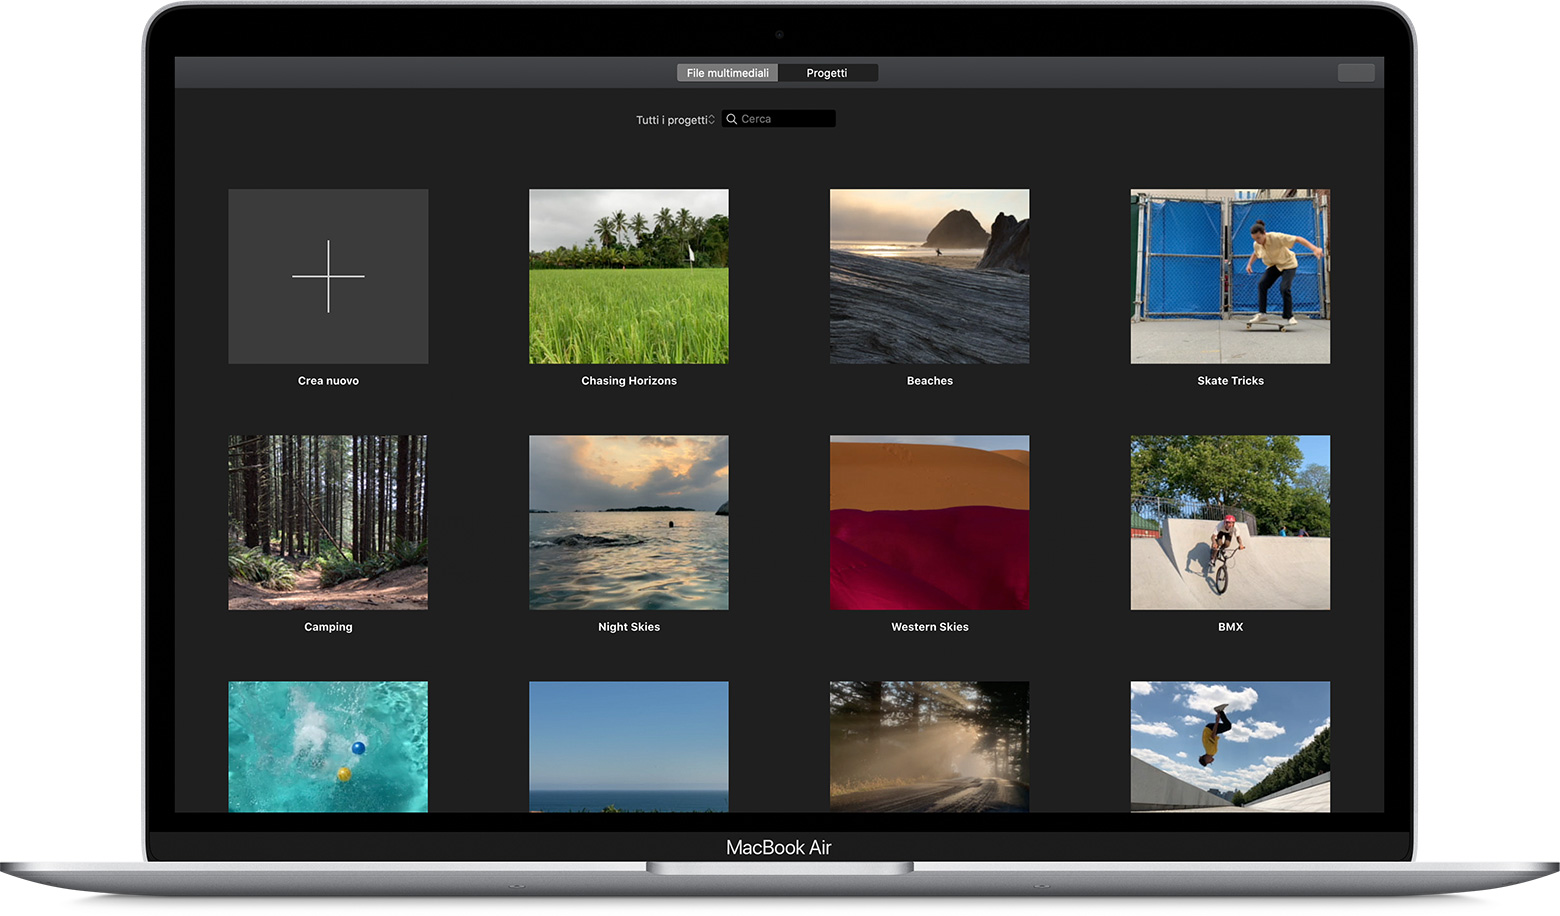Image resolution: width=1560 pixels, height=916 pixels.
Task: Select the misty forest road thumbnail
Action: (930, 747)
